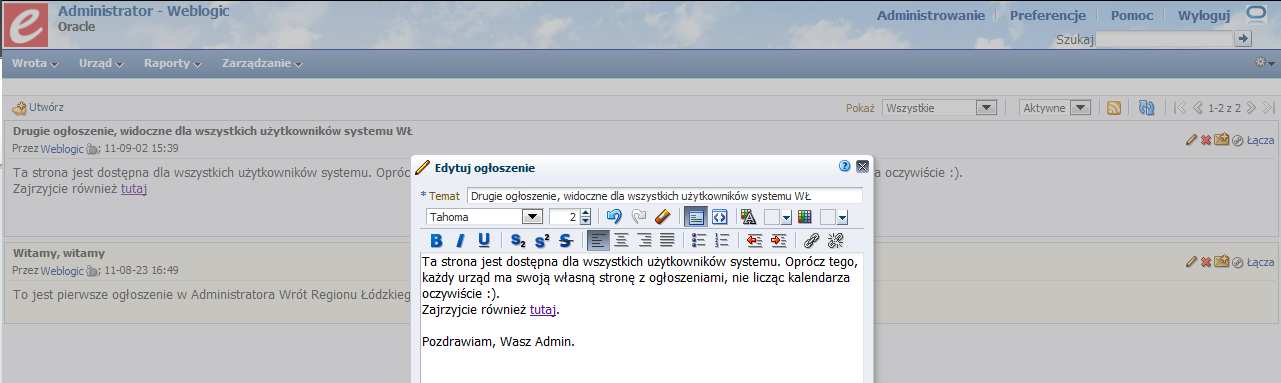Viewport: 1281px width, 383px height.
Task: Open Łącza for Witamy, witamy
Action: [1260, 262]
